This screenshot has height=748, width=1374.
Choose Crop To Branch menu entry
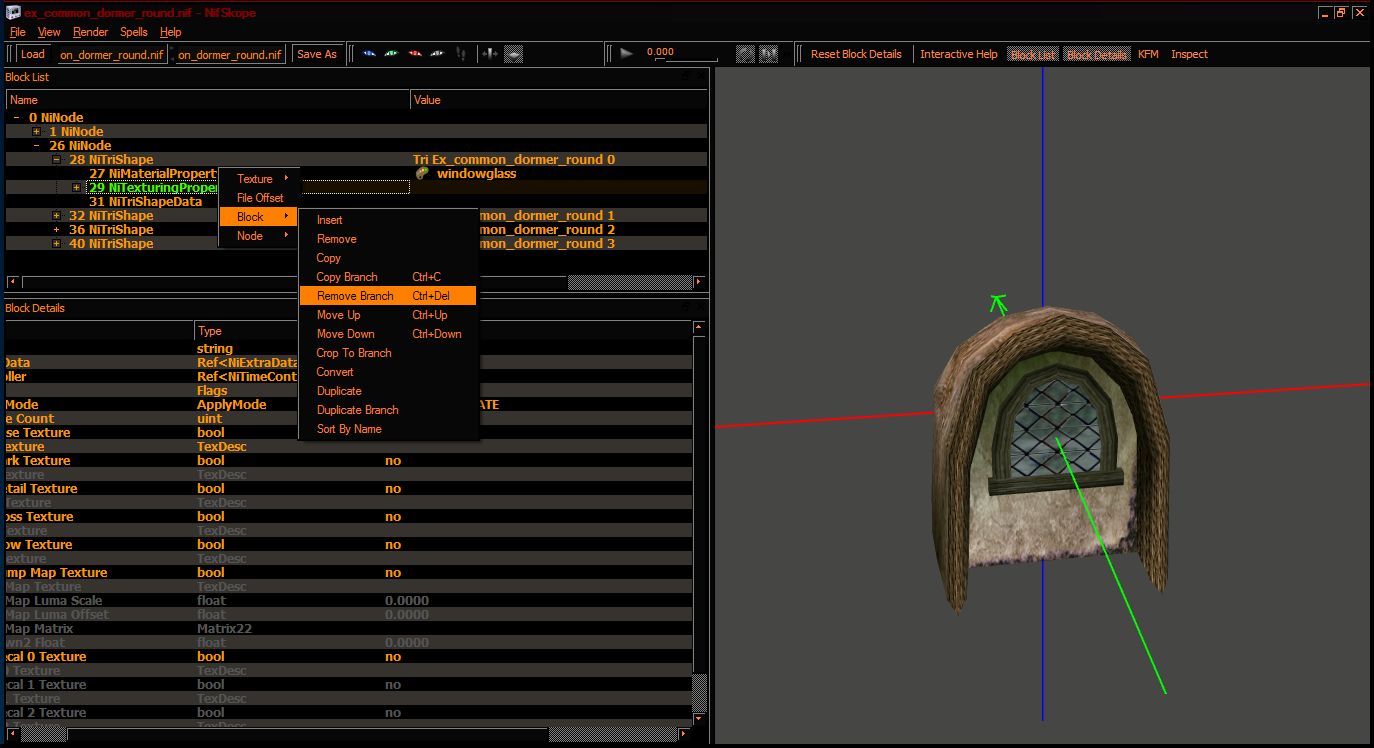(388, 353)
